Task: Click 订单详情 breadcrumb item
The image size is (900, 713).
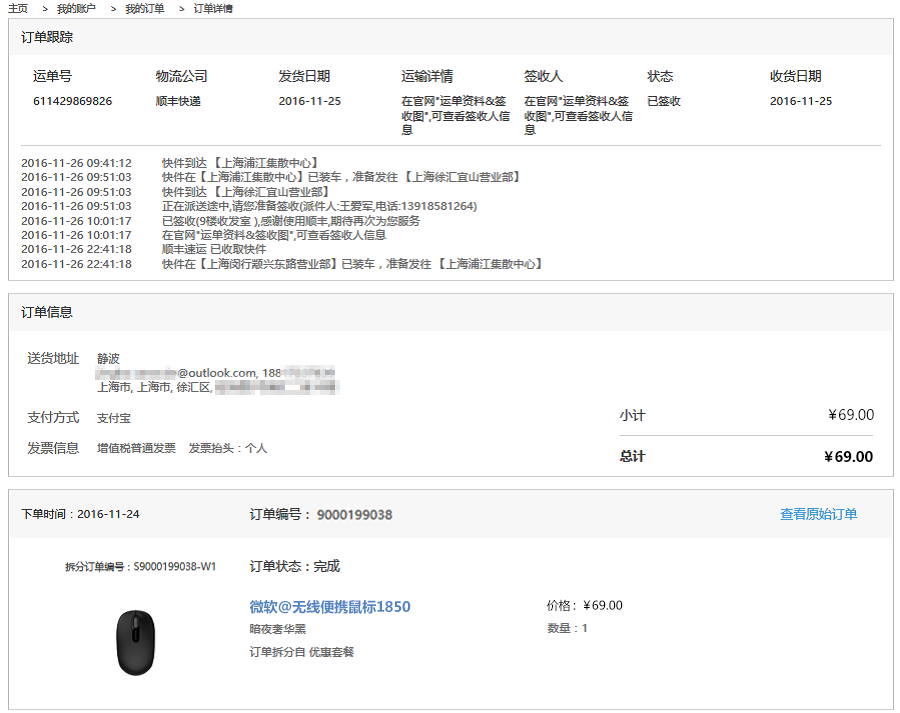Action: click(213, 9)
